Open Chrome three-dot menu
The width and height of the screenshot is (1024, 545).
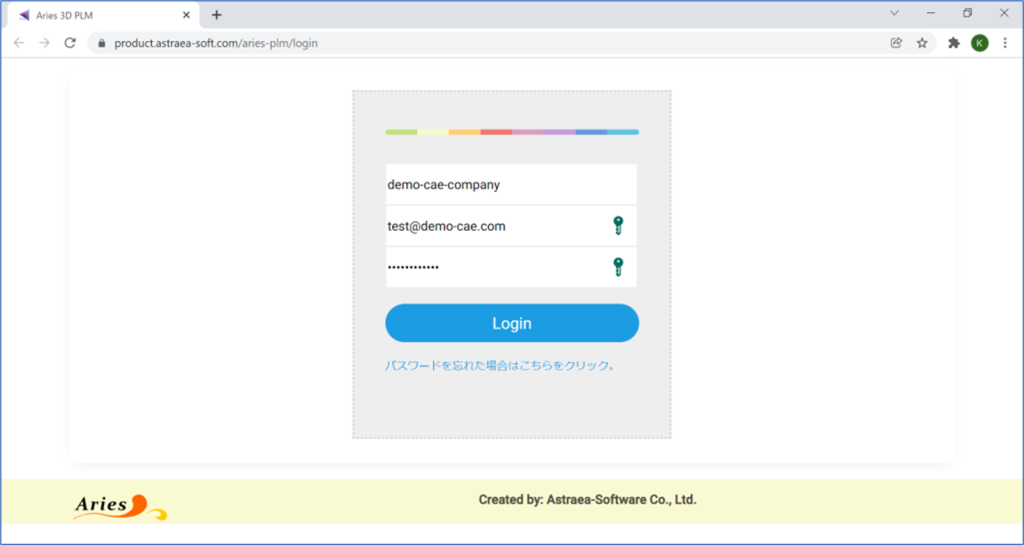coord(1005,43)
